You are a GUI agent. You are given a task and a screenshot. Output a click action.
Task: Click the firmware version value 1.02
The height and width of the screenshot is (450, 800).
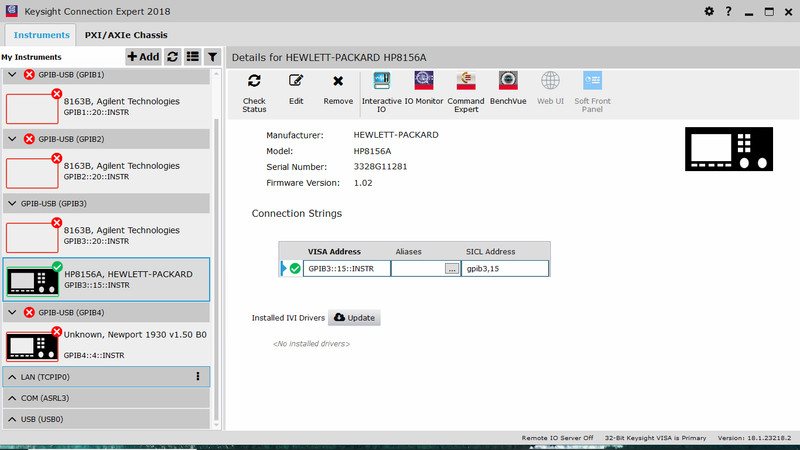pyautogui.click(x=363, y=183)
